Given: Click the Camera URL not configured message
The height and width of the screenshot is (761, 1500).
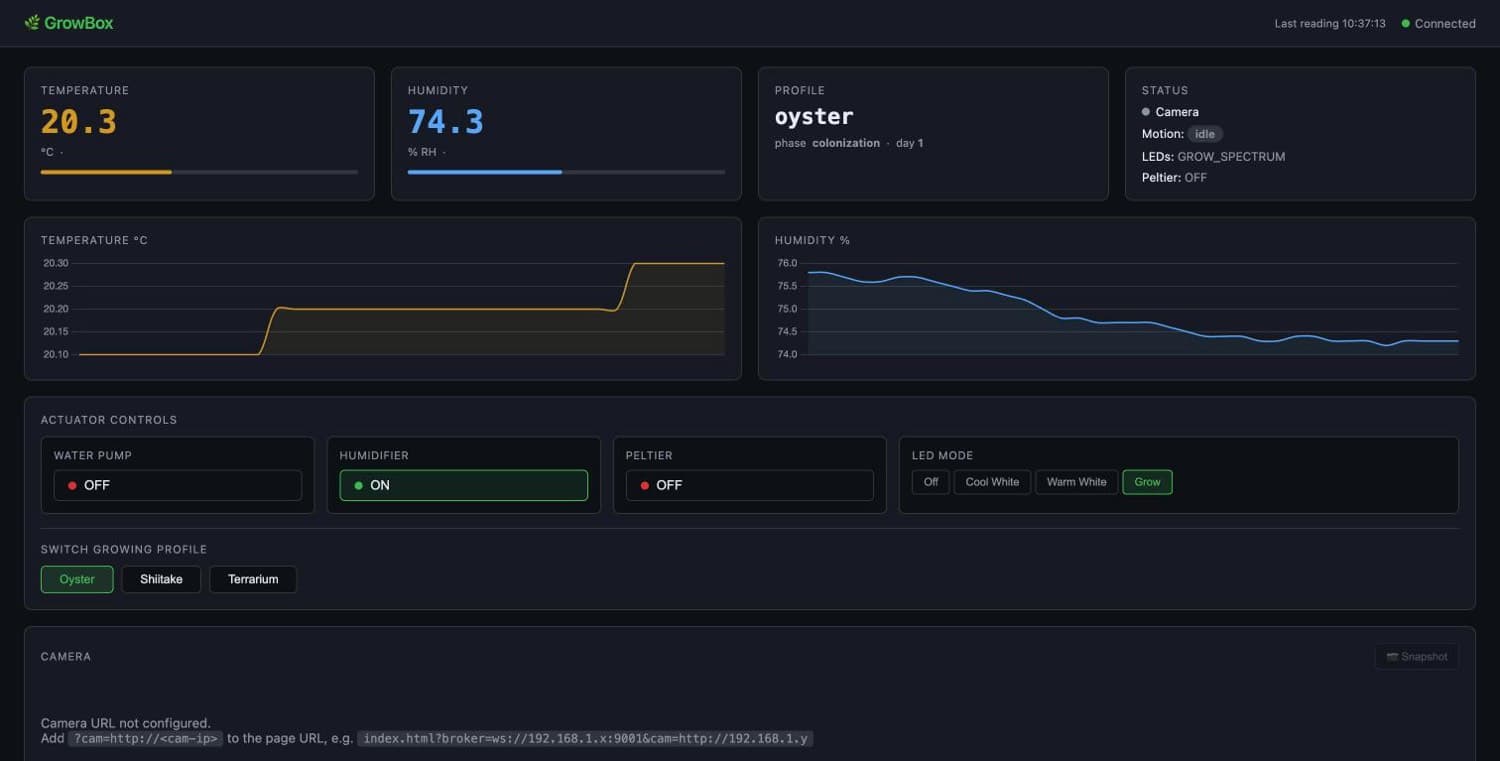Looking at the screenshot, I should coord(126,723).
